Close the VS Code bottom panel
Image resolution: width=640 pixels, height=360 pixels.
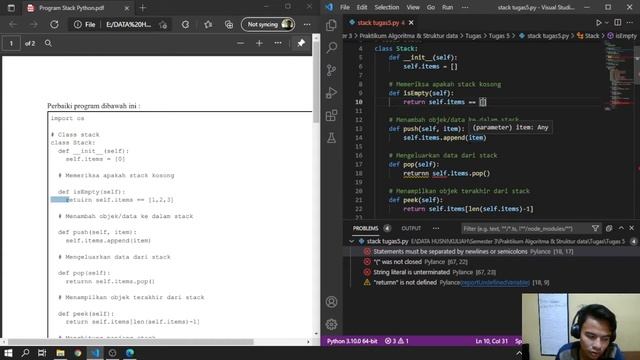point(631,229)
